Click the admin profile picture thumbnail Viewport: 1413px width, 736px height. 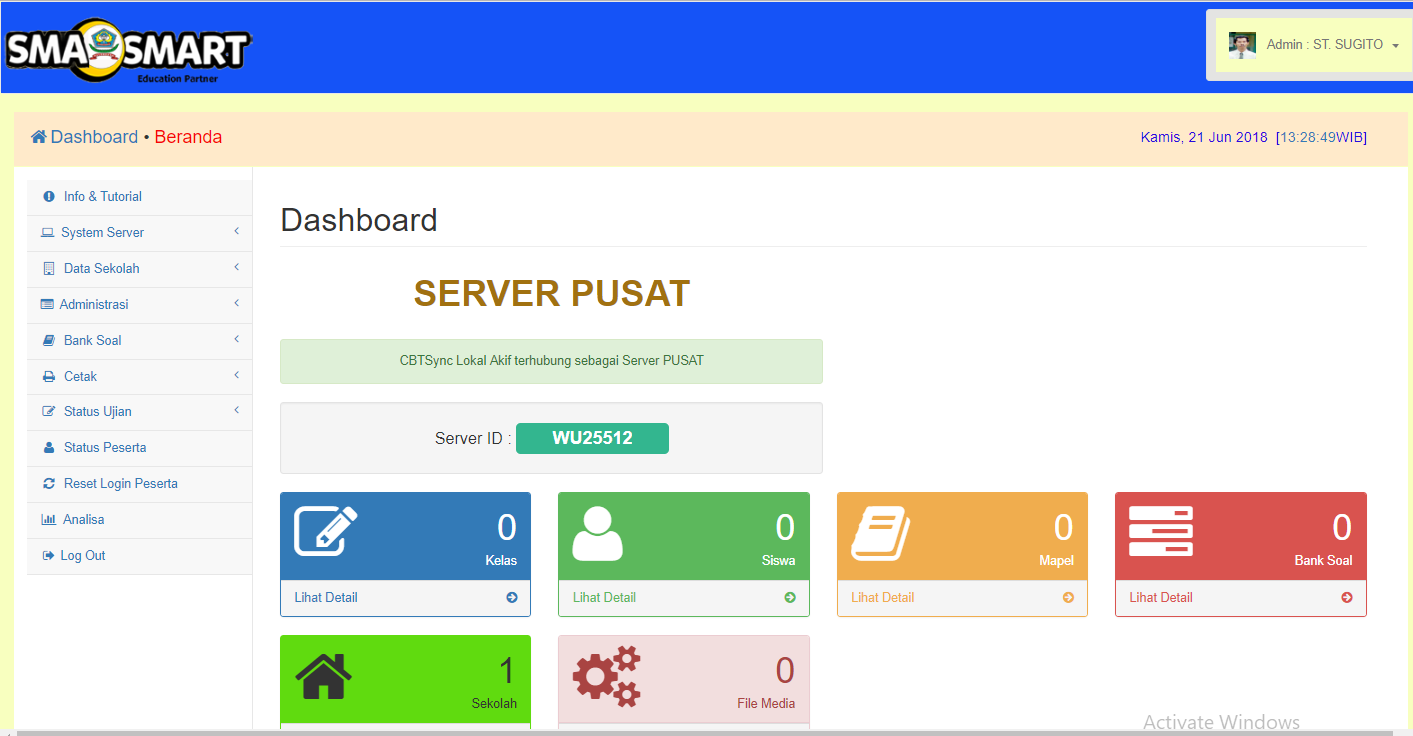1241,44
